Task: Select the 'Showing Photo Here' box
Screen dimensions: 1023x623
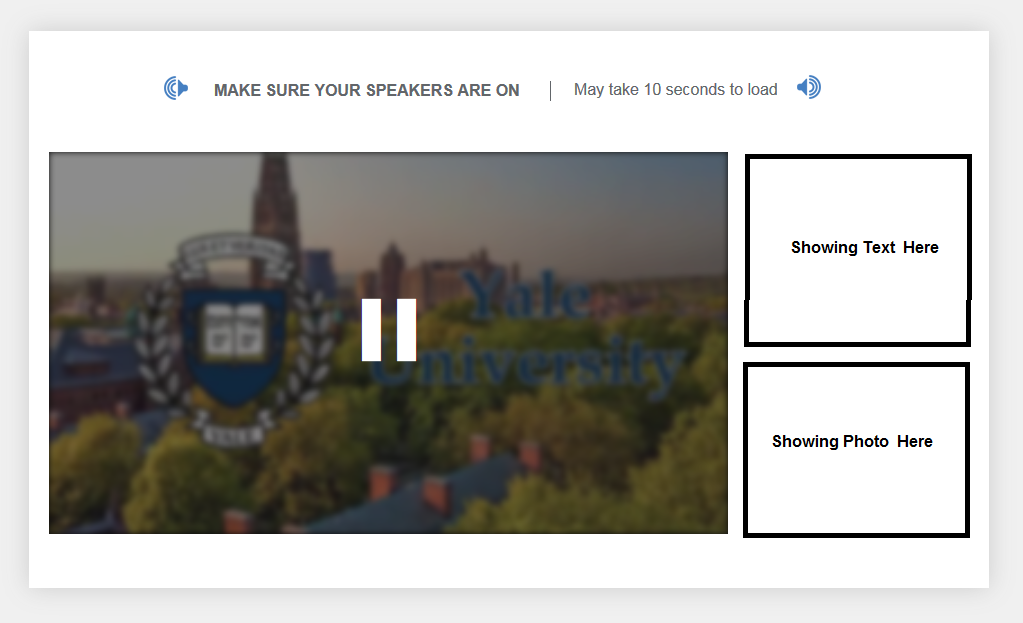Action: point(857,450)
